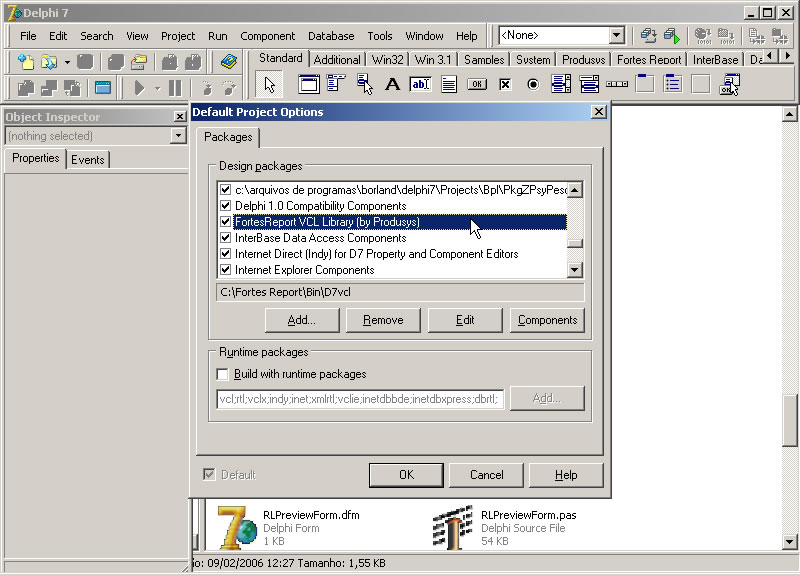This screenshot has width=800, height=576.
Task: Open the Component menu
Action: [267, 36]
